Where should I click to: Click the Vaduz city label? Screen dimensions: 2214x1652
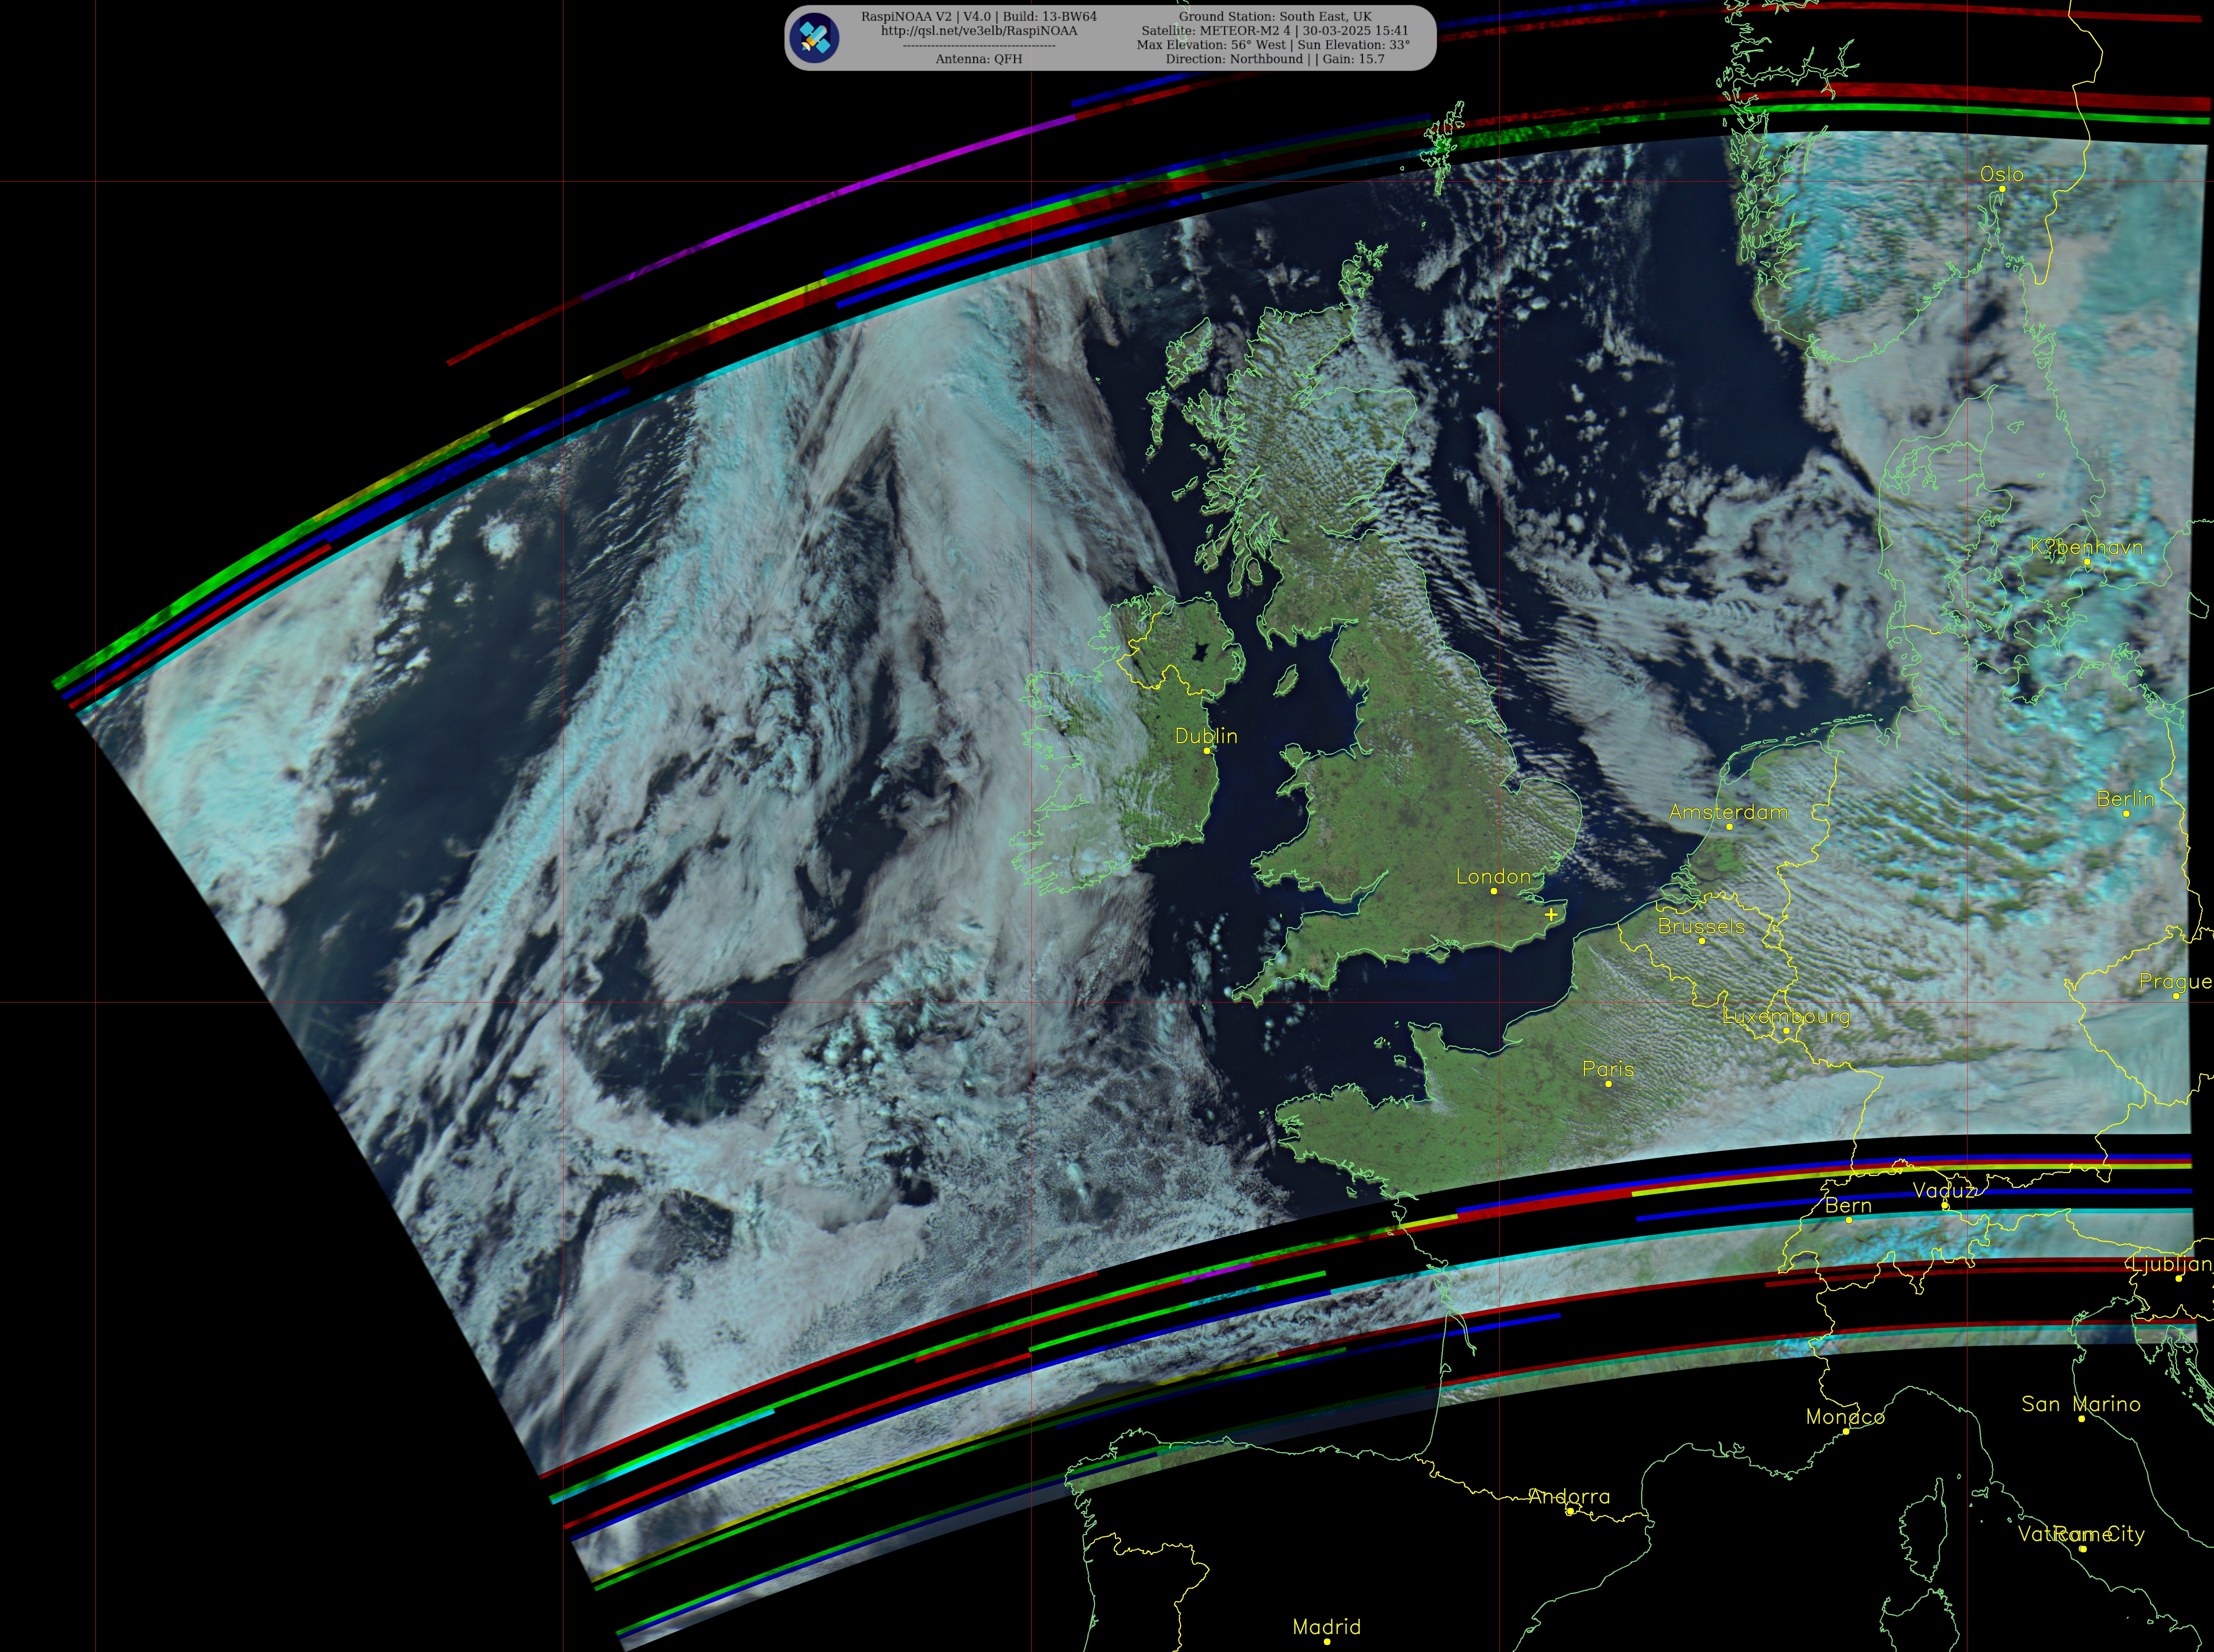click(x=1944, y=1190)
